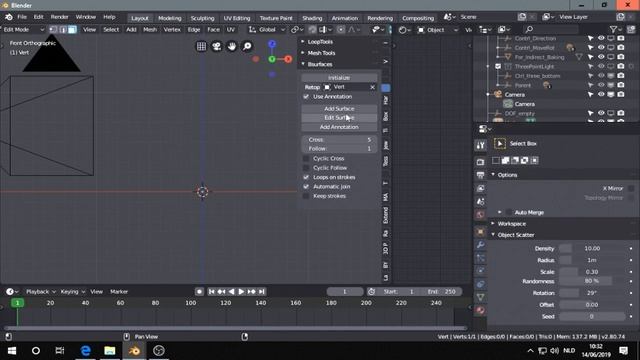
Task: Click frame 100 on the timeline ruler
Action: [x=191, y=303]
